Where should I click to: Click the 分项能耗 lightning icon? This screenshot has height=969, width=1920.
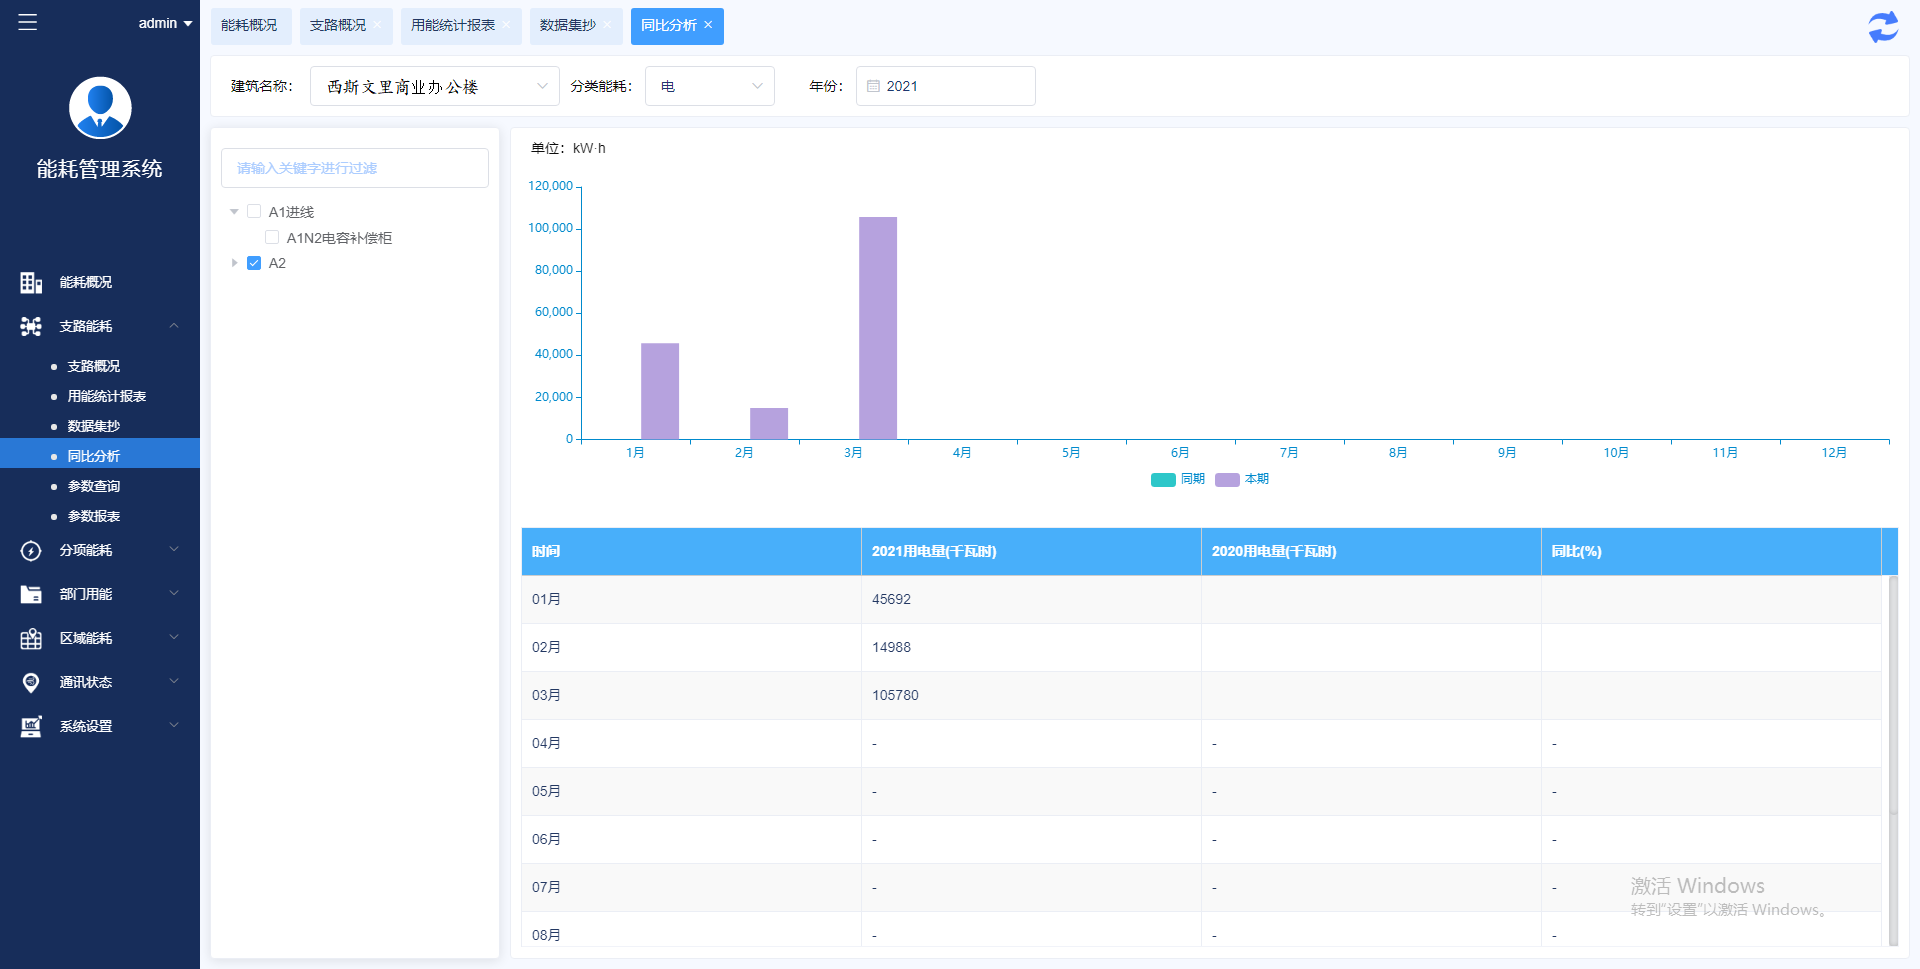coord(31,551)
